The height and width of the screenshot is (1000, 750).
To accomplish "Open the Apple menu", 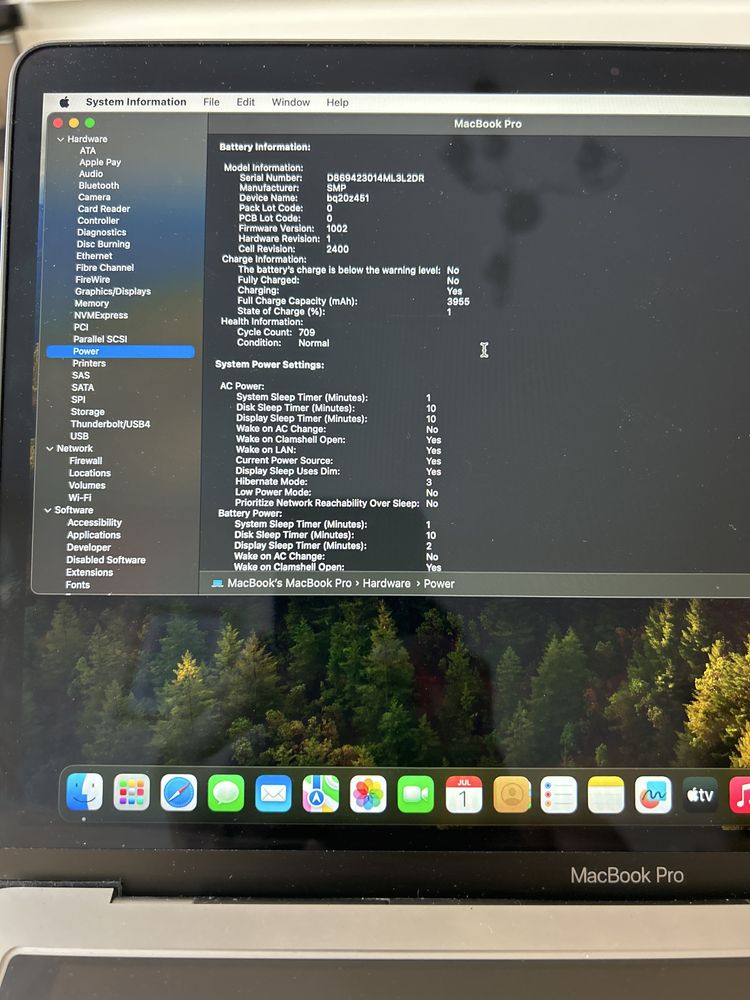I will (x=64, y=102).
